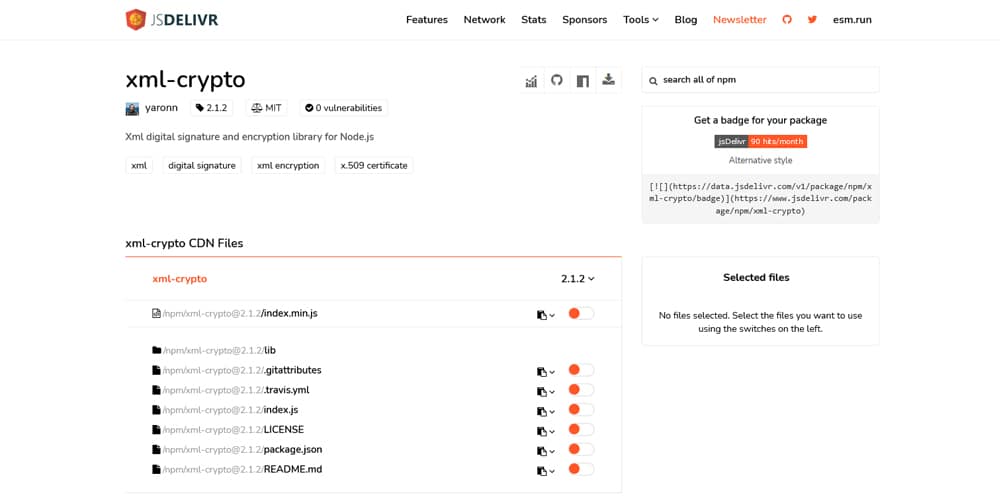The width and height of the screenshot is (1000, 500).
Task: Click the yaronn author avatar
Action: pyautogui.click(x=132, y=108)
